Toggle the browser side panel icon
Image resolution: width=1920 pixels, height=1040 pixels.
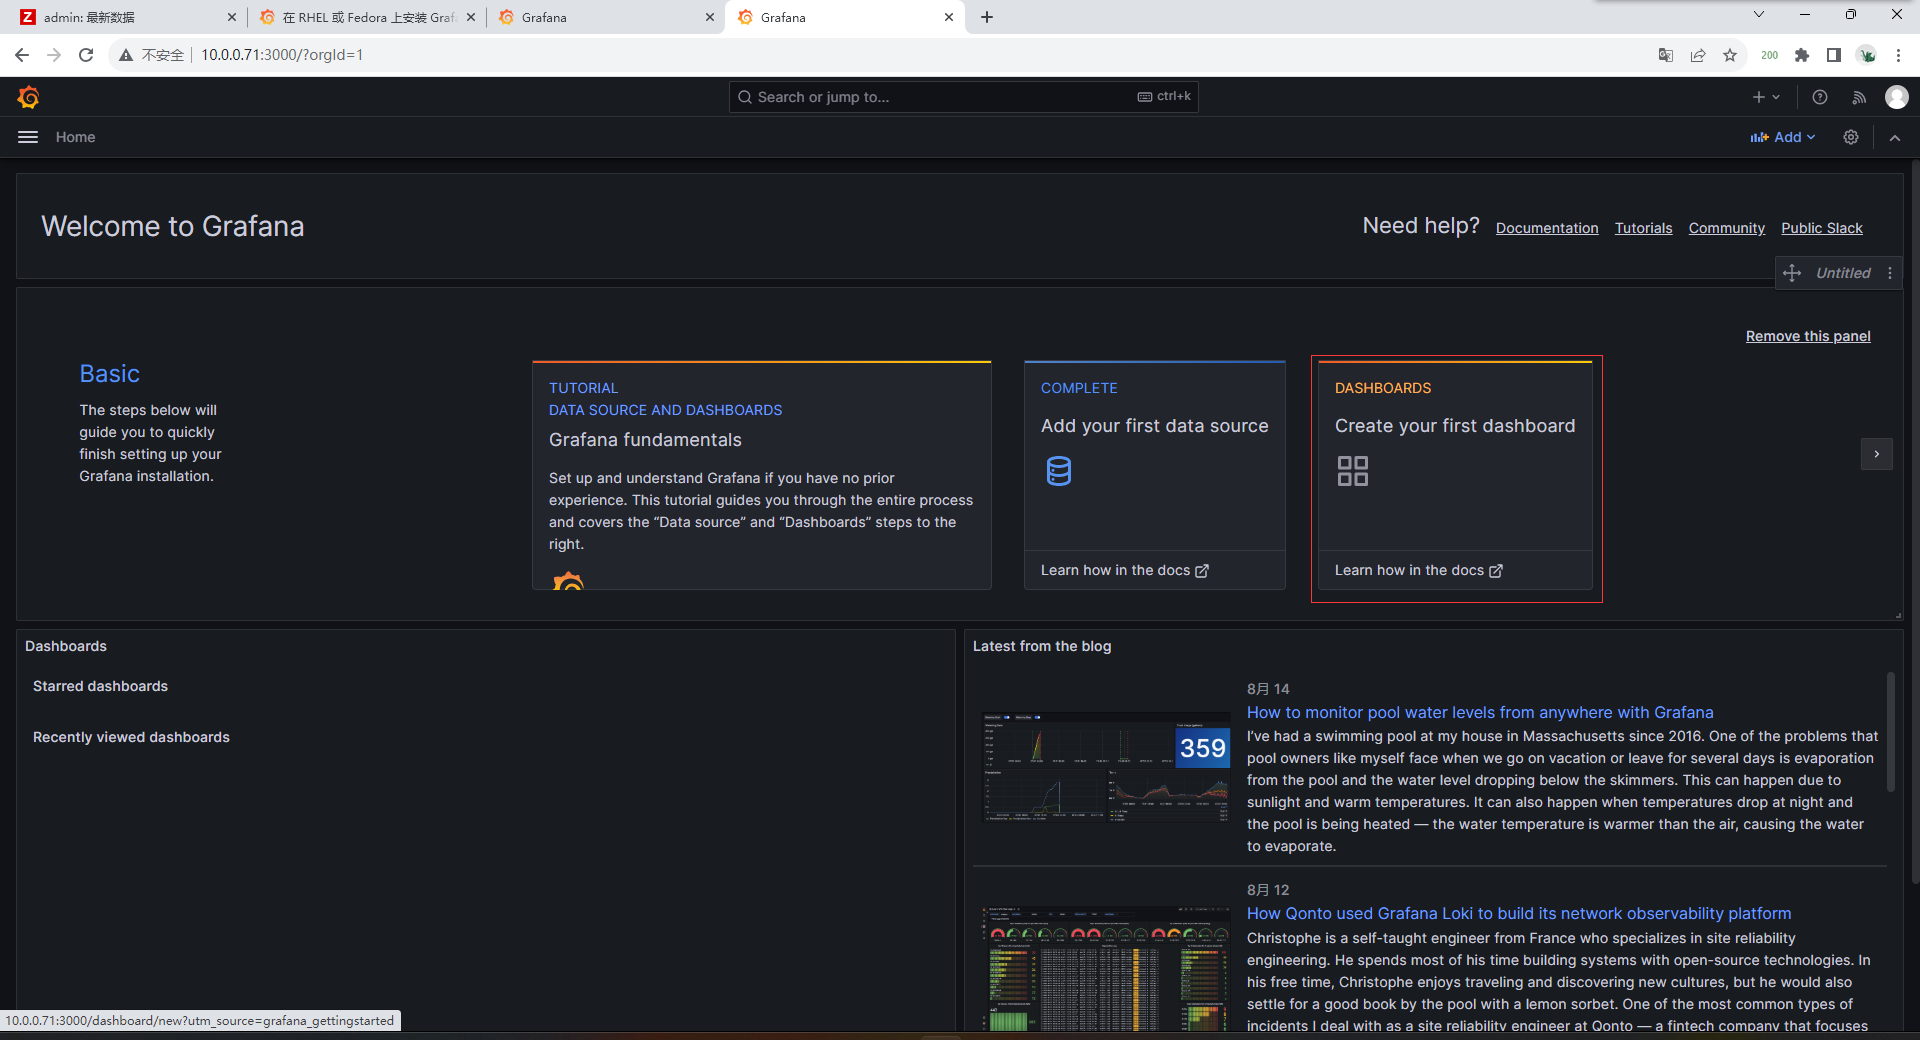pyautogui.click(x=1834, y=55)
